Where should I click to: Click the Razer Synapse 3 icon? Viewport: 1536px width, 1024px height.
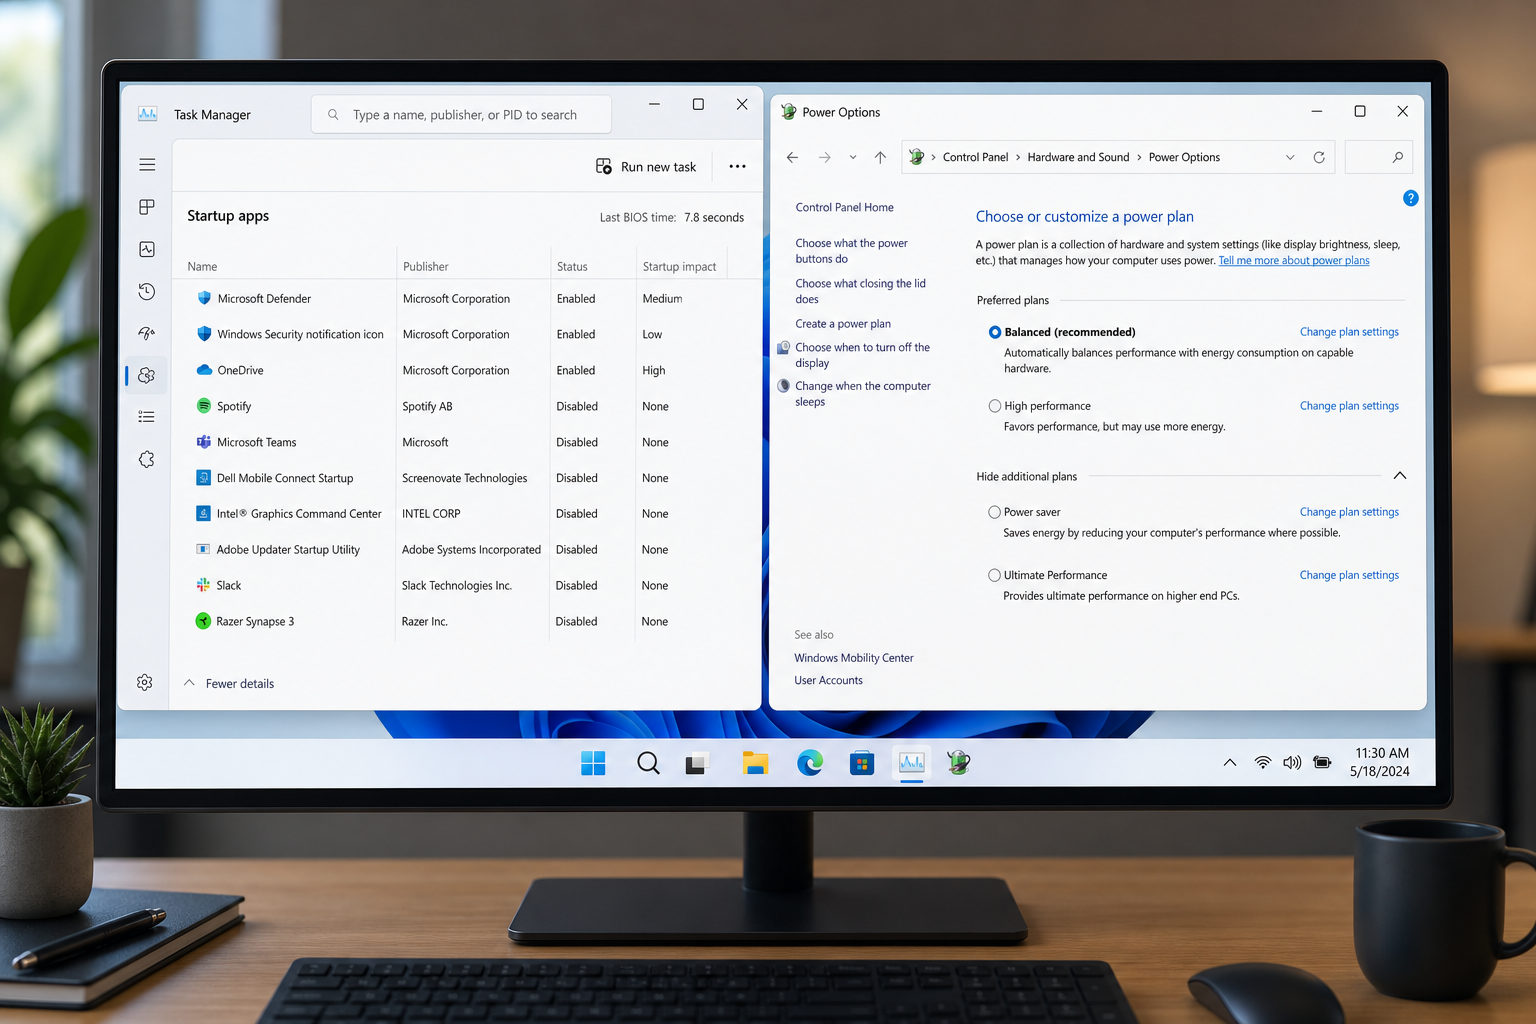click(203, 621)
